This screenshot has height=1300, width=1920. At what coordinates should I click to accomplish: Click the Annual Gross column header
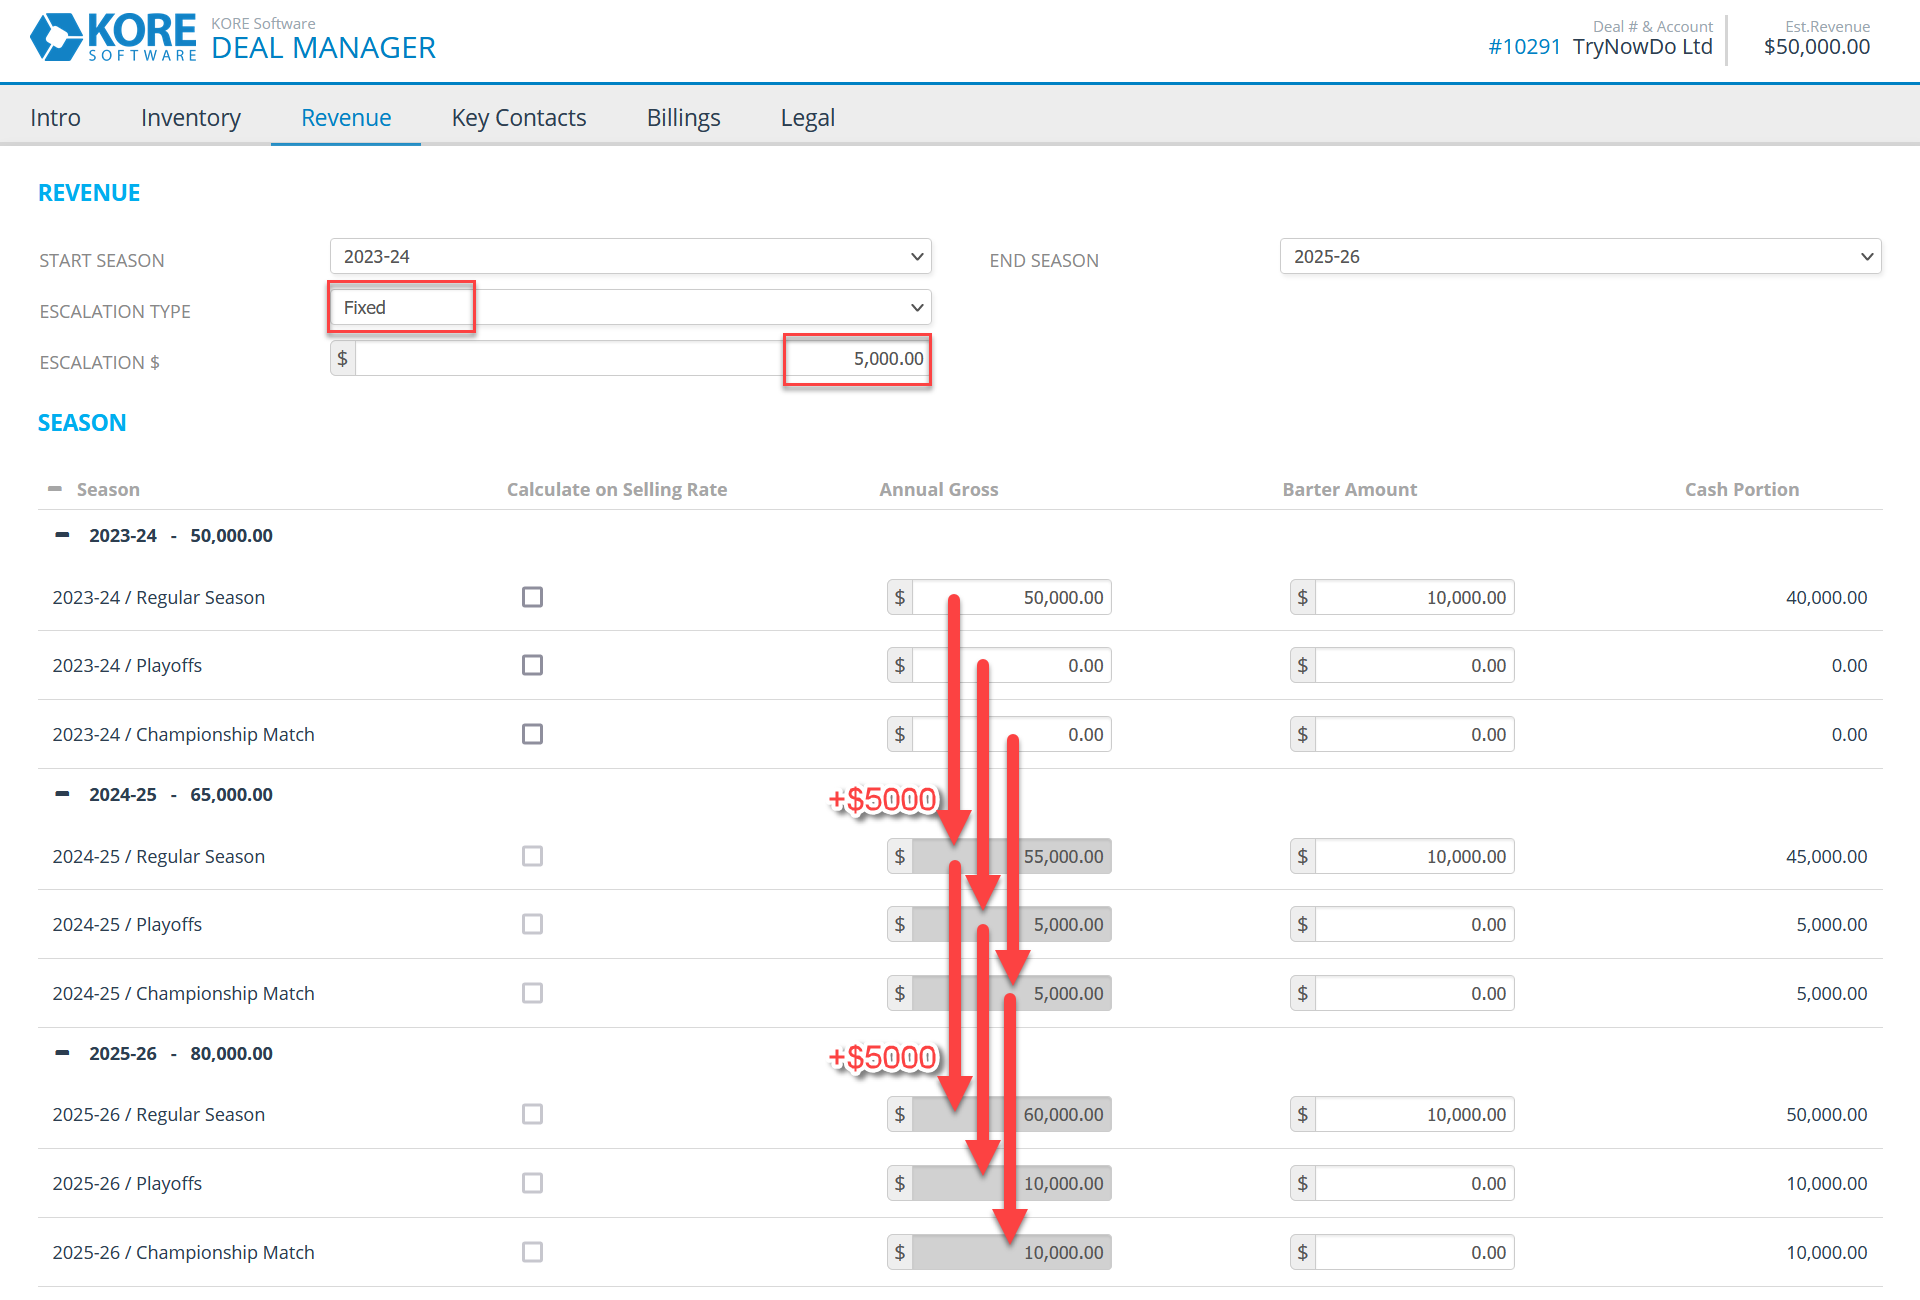[x=938, y=489]
